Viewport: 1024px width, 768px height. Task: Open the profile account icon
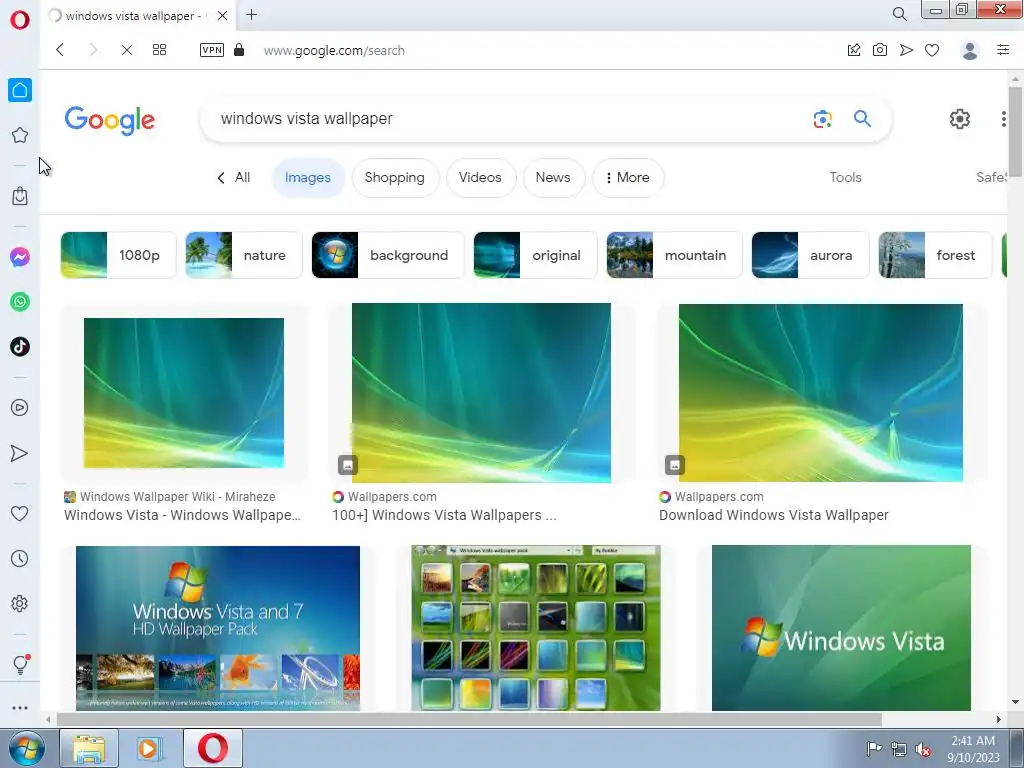tap(970, 50)
